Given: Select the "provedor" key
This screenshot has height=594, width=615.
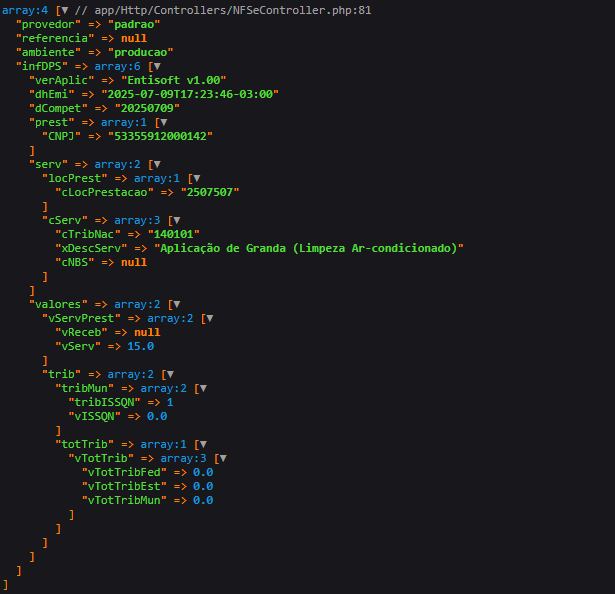Looking at the screenshot, I should coord(48,25).
